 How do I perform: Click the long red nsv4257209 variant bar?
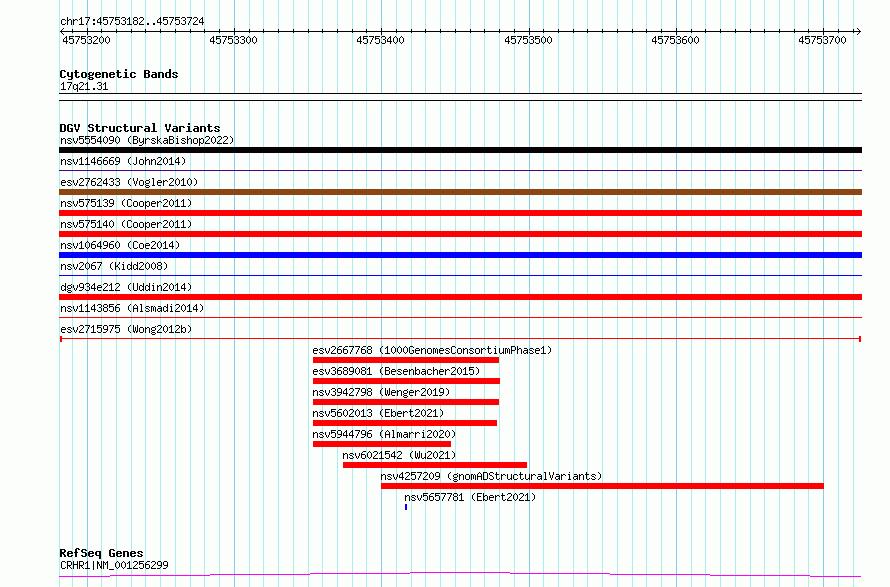pos(602,486)
